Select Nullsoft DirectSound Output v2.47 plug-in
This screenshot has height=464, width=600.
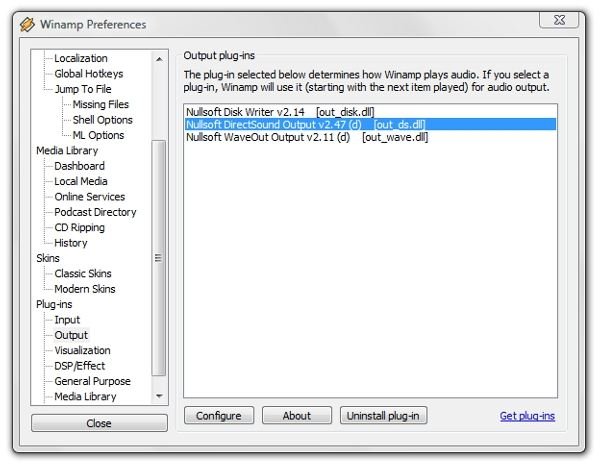(x=370, y=125)
